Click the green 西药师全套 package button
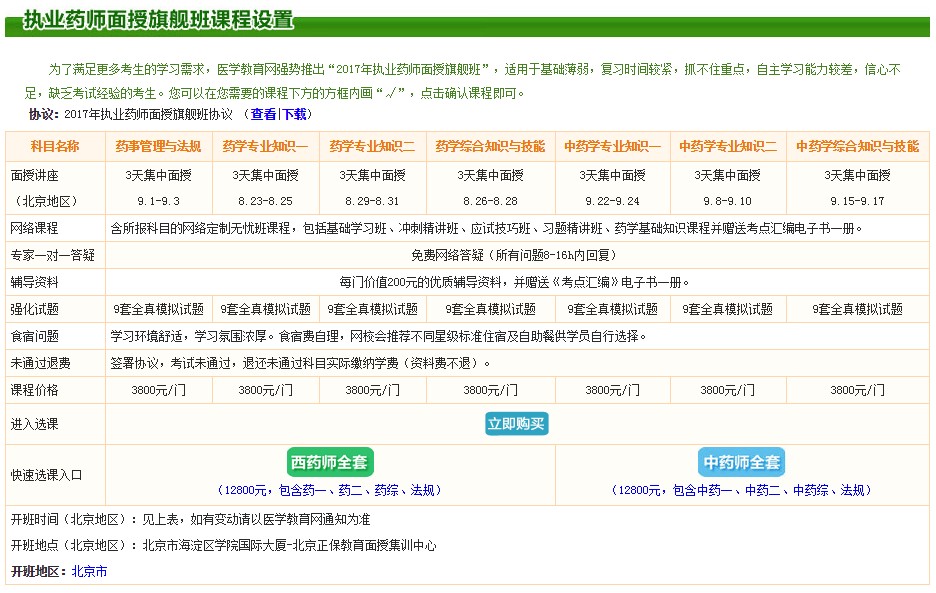The image size is (936, 593). pyautogui.click(x=330, y=461)
